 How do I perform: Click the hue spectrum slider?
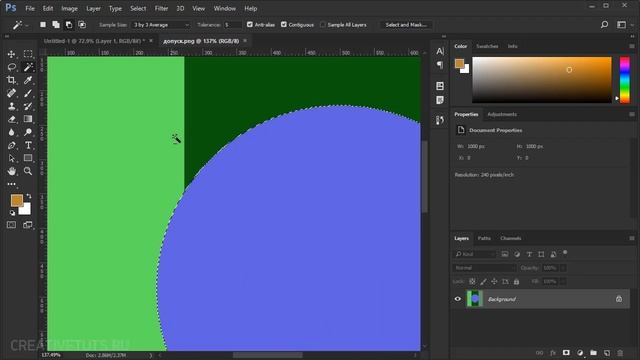[x=624, y=80]
